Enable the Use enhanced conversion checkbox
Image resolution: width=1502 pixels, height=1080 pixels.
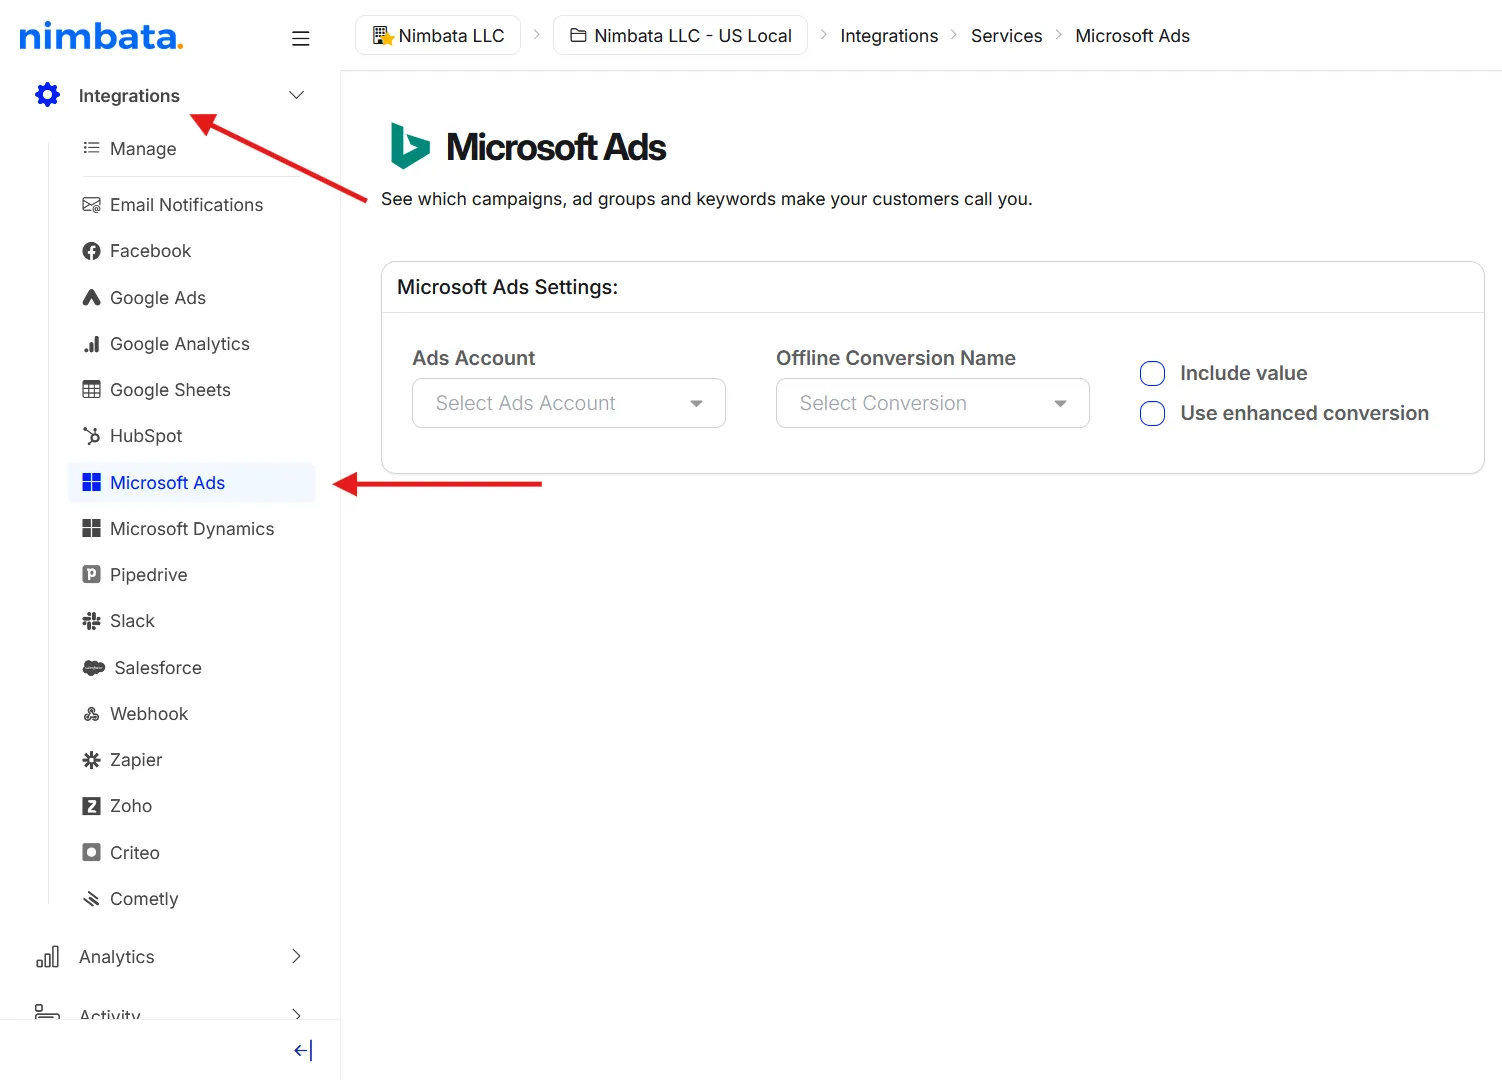coord(1153,414)
